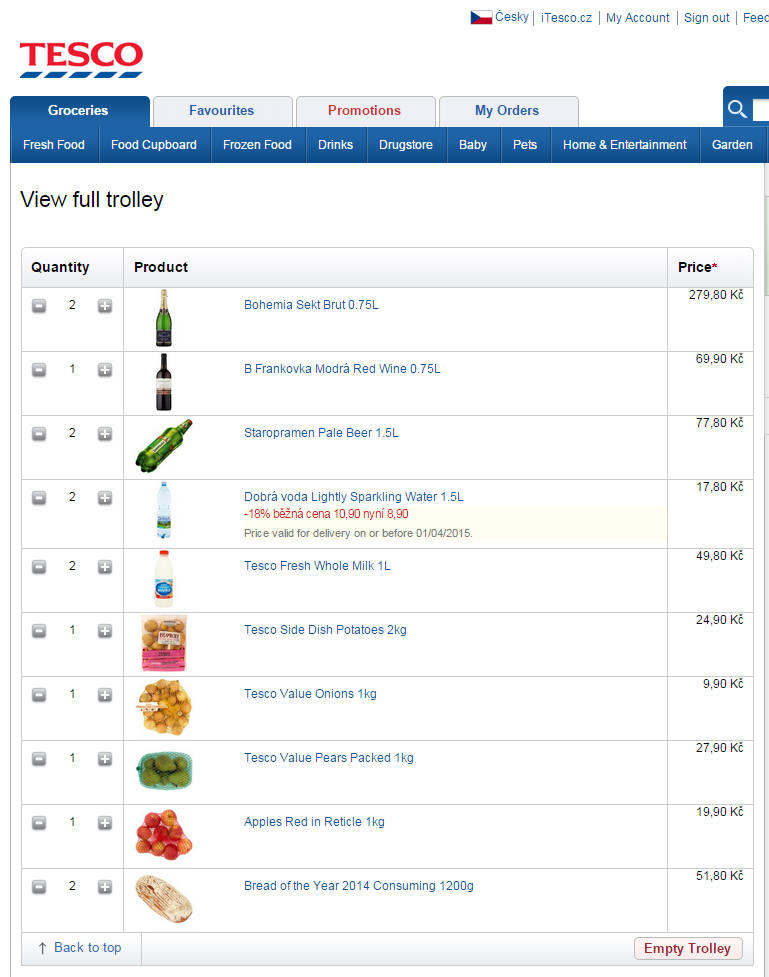
Task: Open the Fresh Food category
Action: pos(54,145)
